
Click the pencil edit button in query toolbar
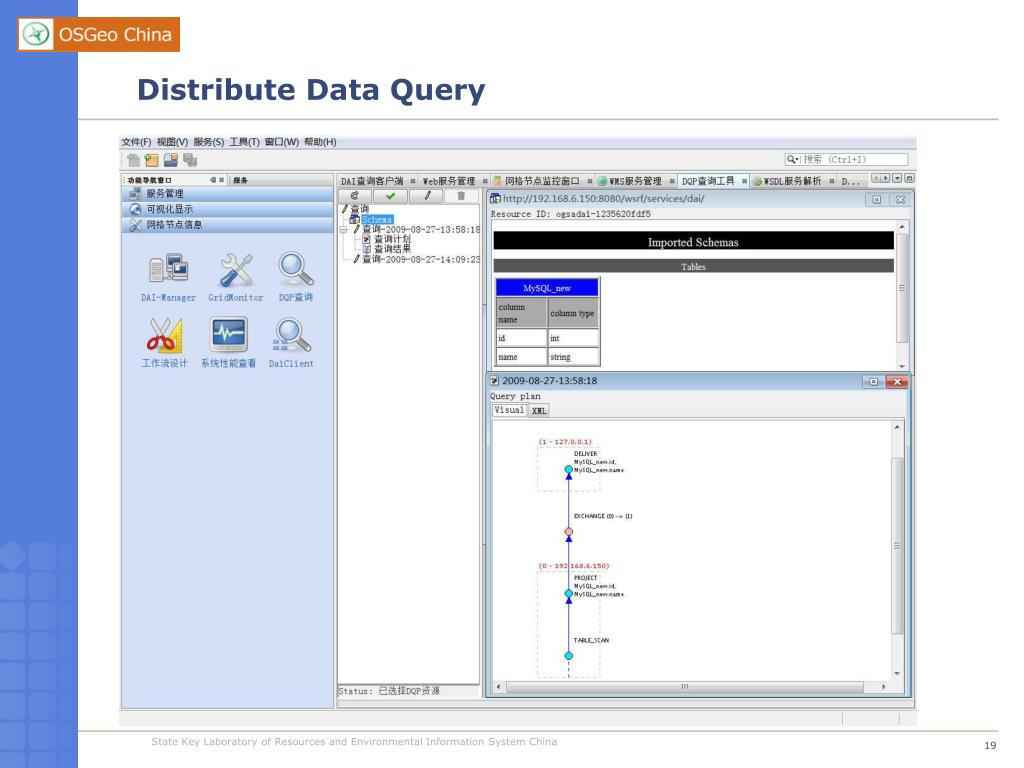pos(427,195)
